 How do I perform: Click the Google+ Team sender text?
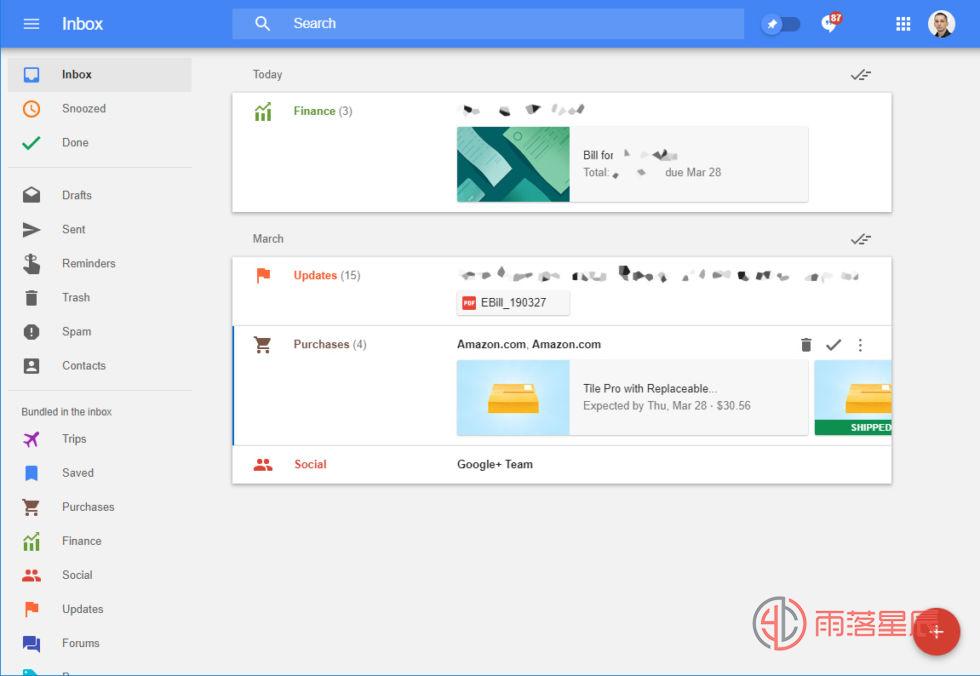(x=494, y=464)
